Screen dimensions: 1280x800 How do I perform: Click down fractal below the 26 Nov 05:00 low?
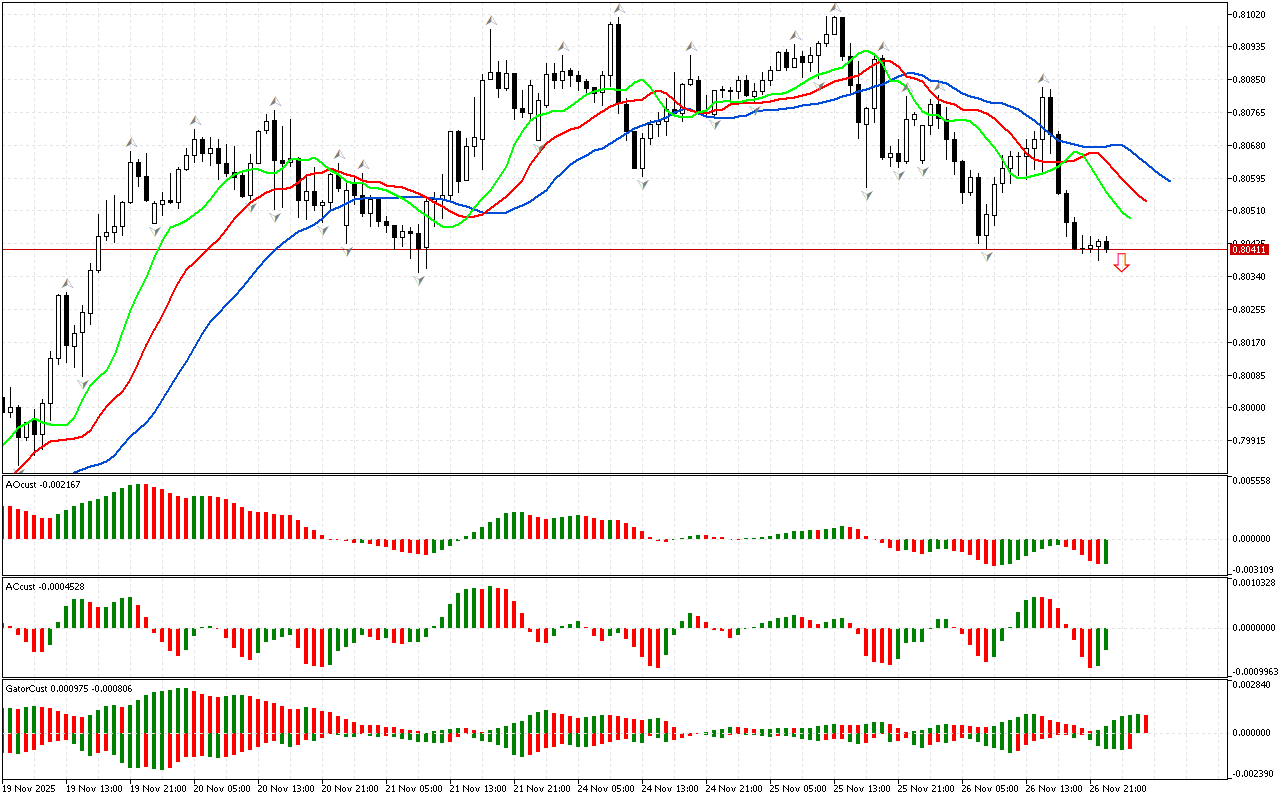click(x=987, y=256)
